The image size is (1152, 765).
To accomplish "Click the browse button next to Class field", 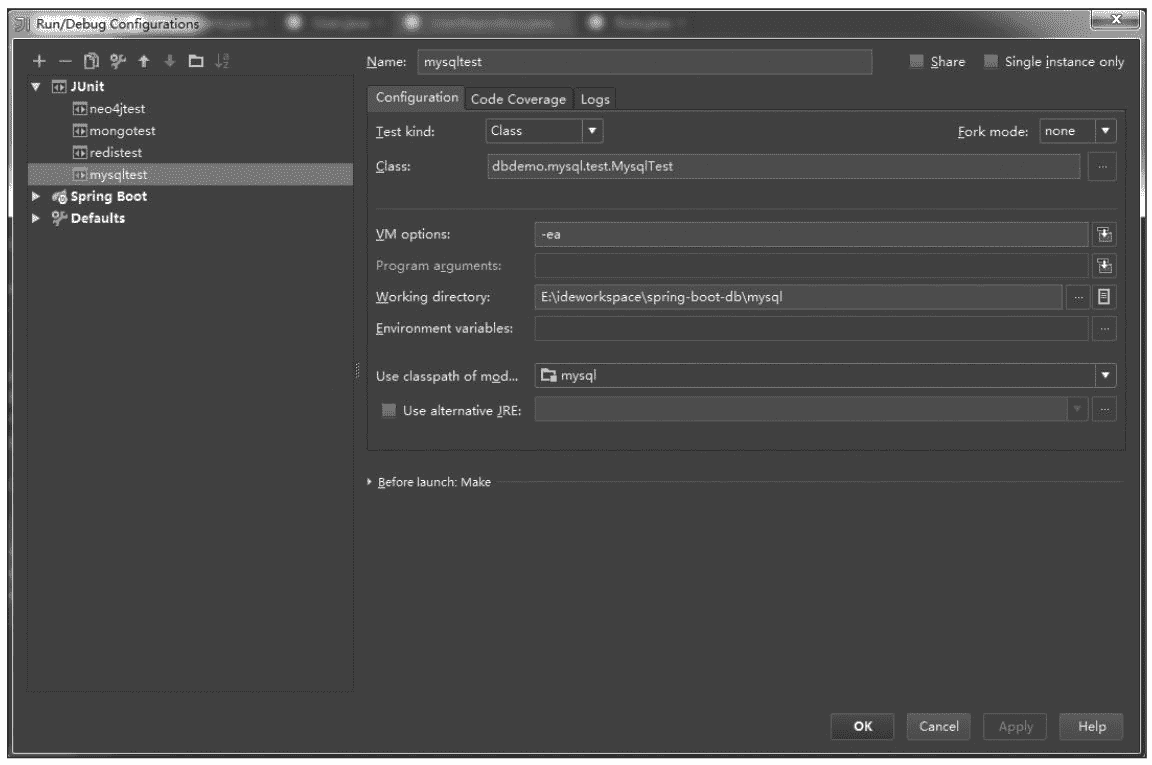I will point(1101,167).
